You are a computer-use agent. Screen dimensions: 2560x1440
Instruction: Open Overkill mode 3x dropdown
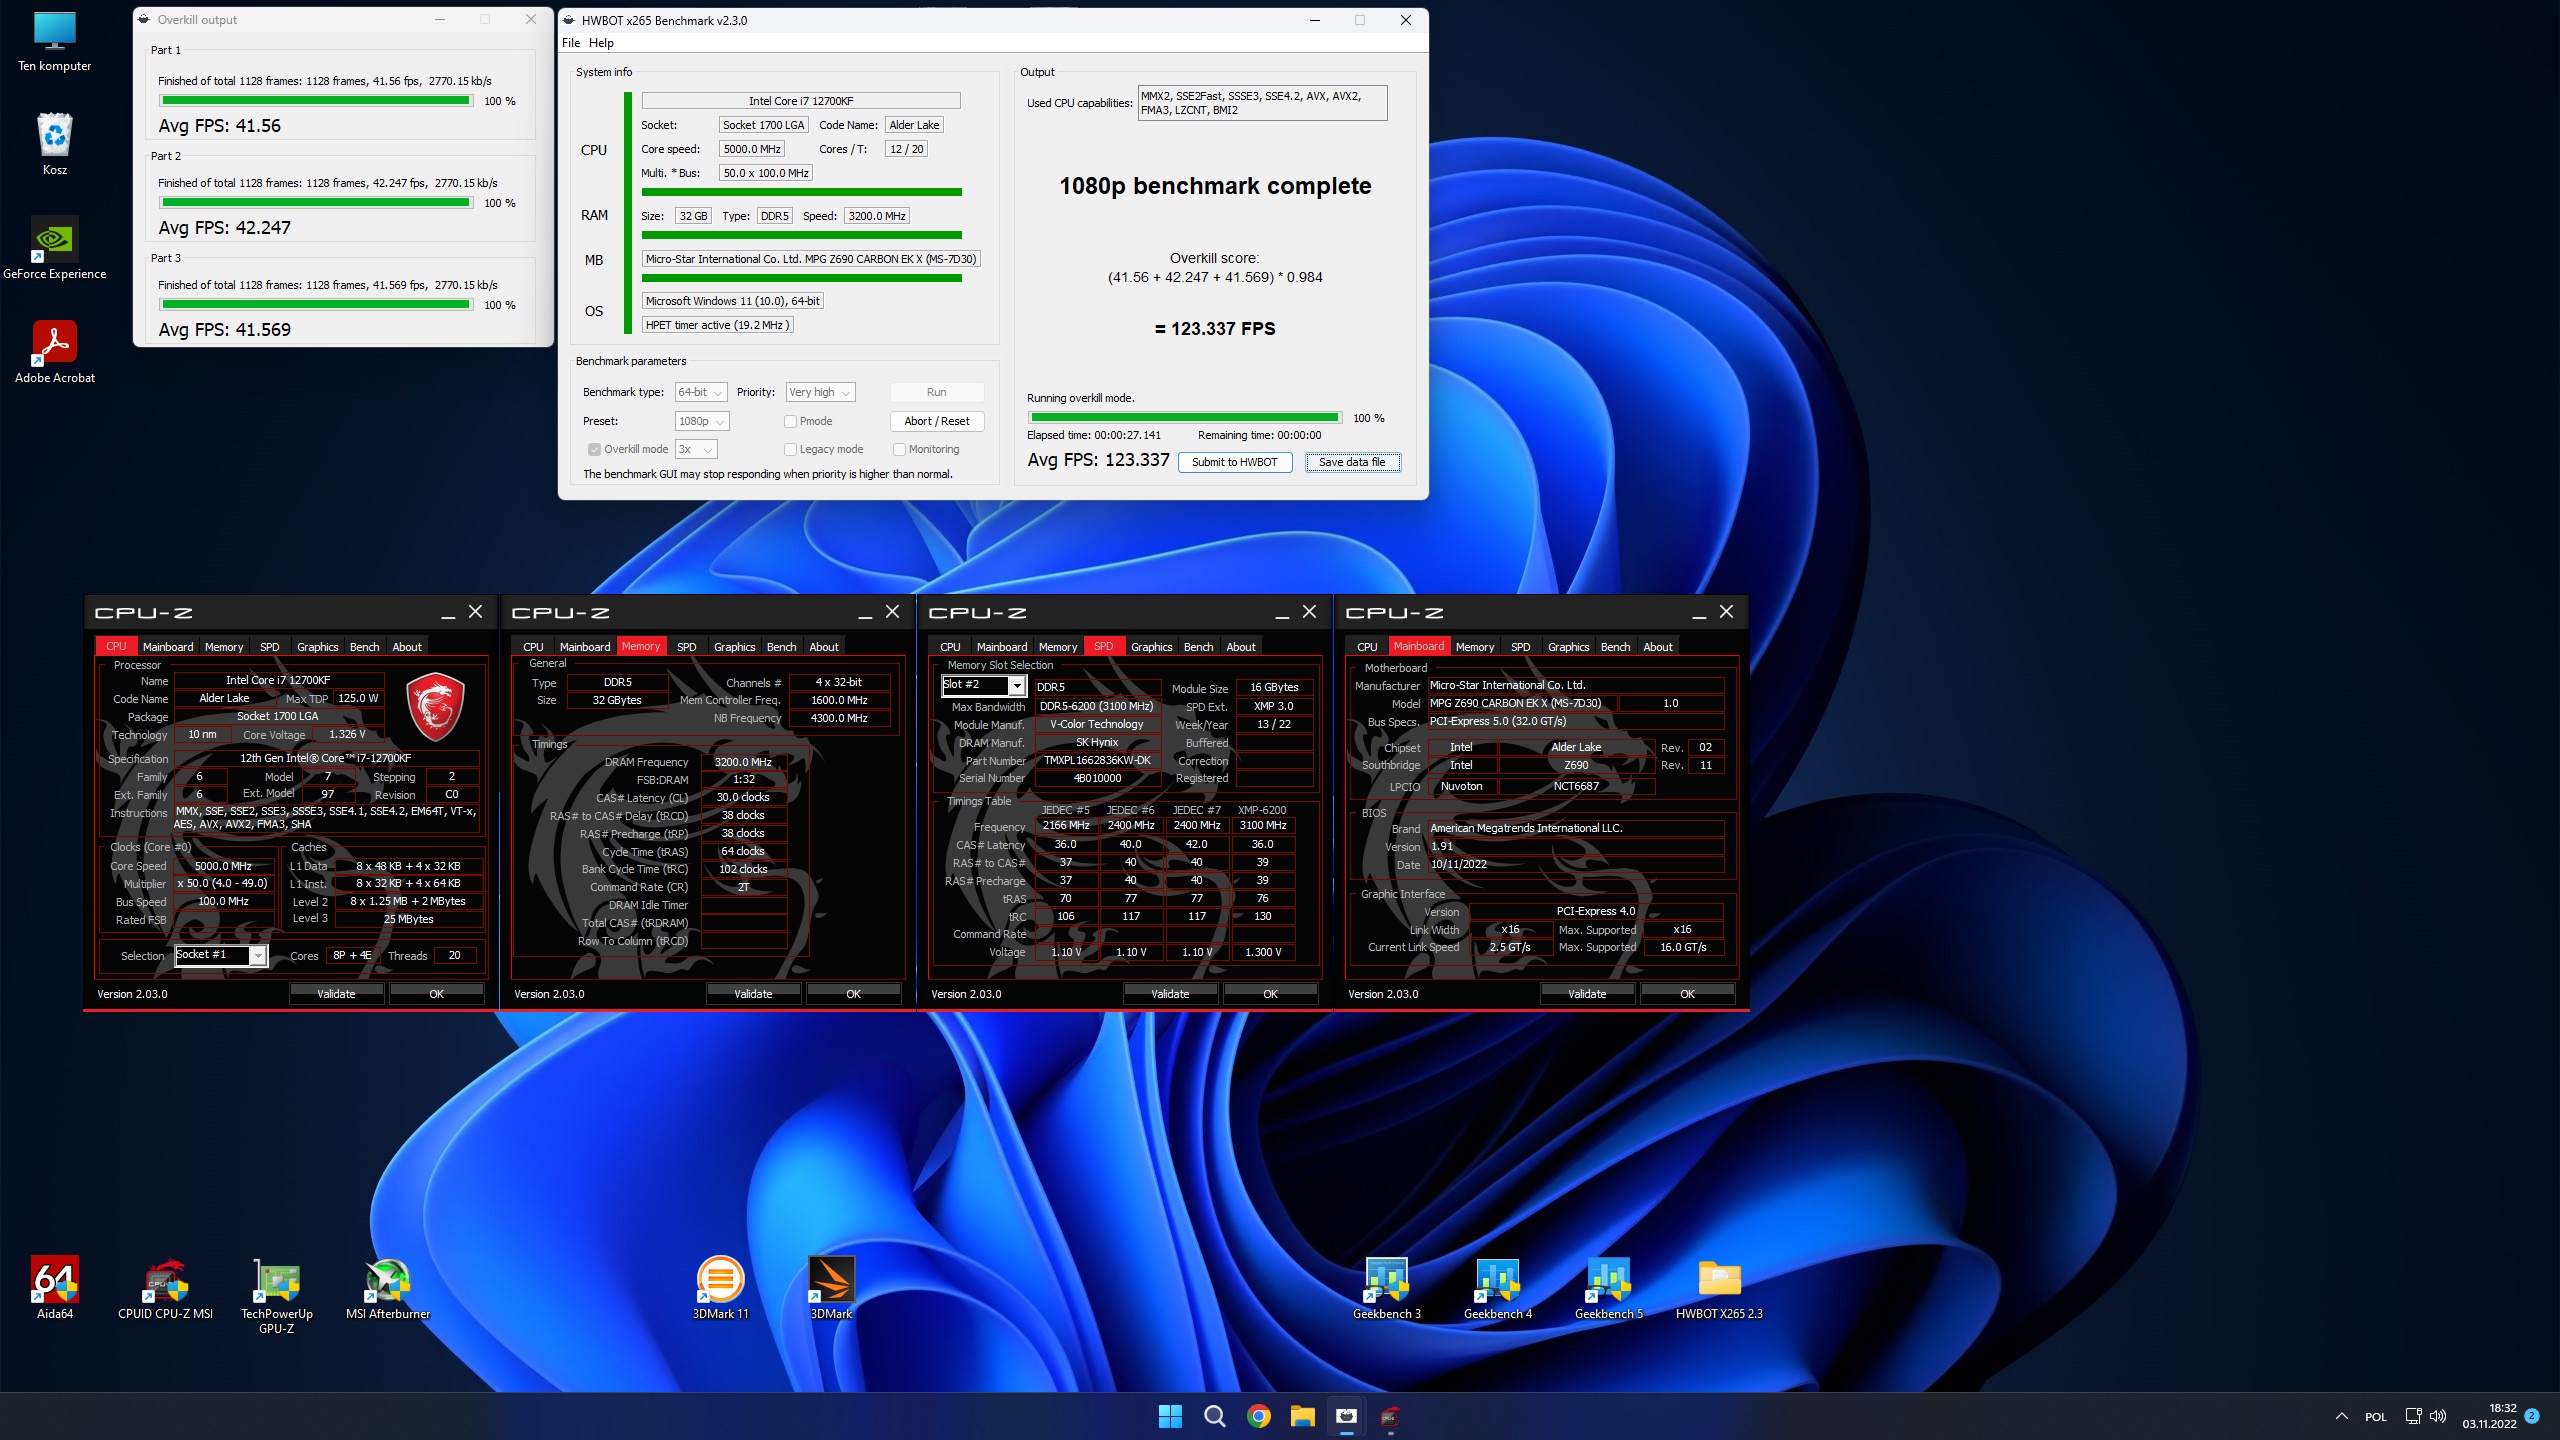click(x=696, y=449)
